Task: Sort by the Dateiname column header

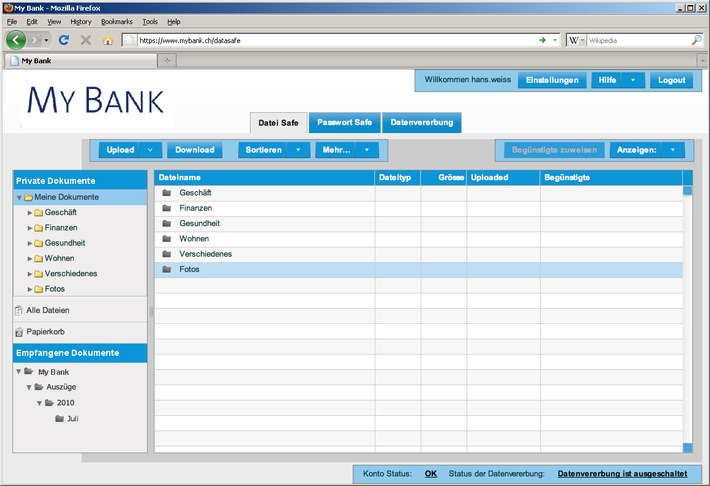Action: (264, 178)
